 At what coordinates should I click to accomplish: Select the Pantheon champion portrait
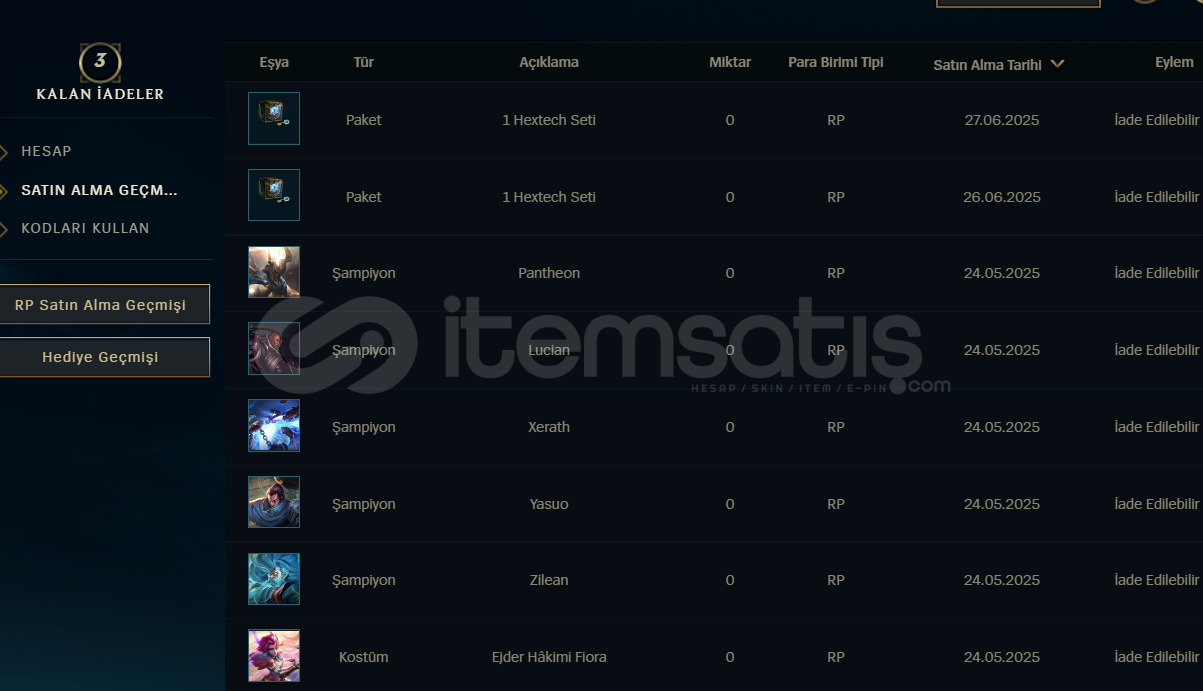(274, 272)
